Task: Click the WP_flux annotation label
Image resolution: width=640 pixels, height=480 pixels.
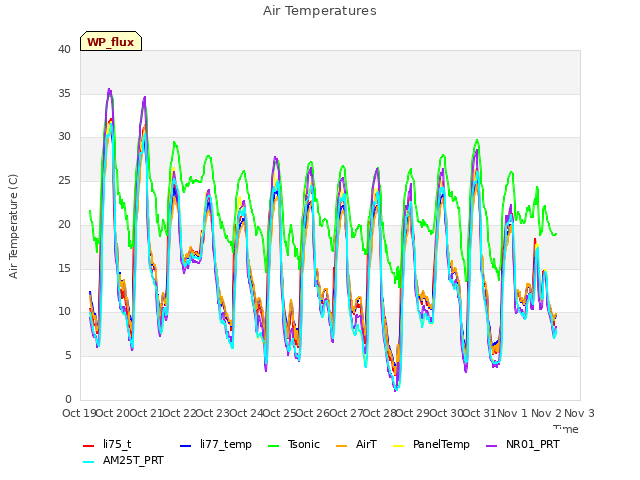Action: [x=111, y=41]
